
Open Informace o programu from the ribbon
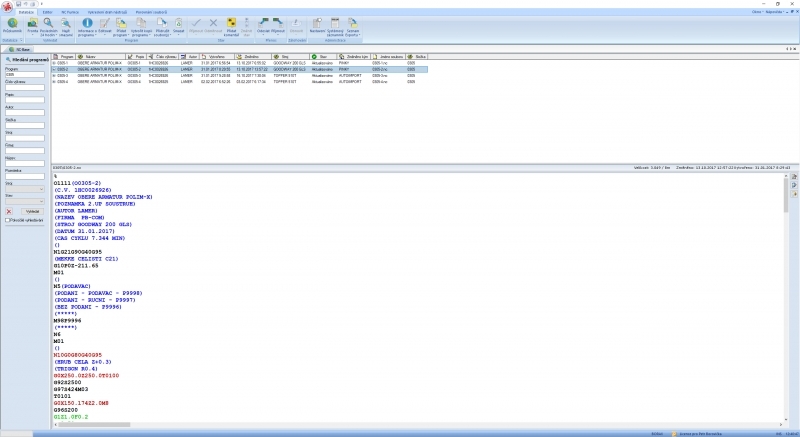coord(86,22)
